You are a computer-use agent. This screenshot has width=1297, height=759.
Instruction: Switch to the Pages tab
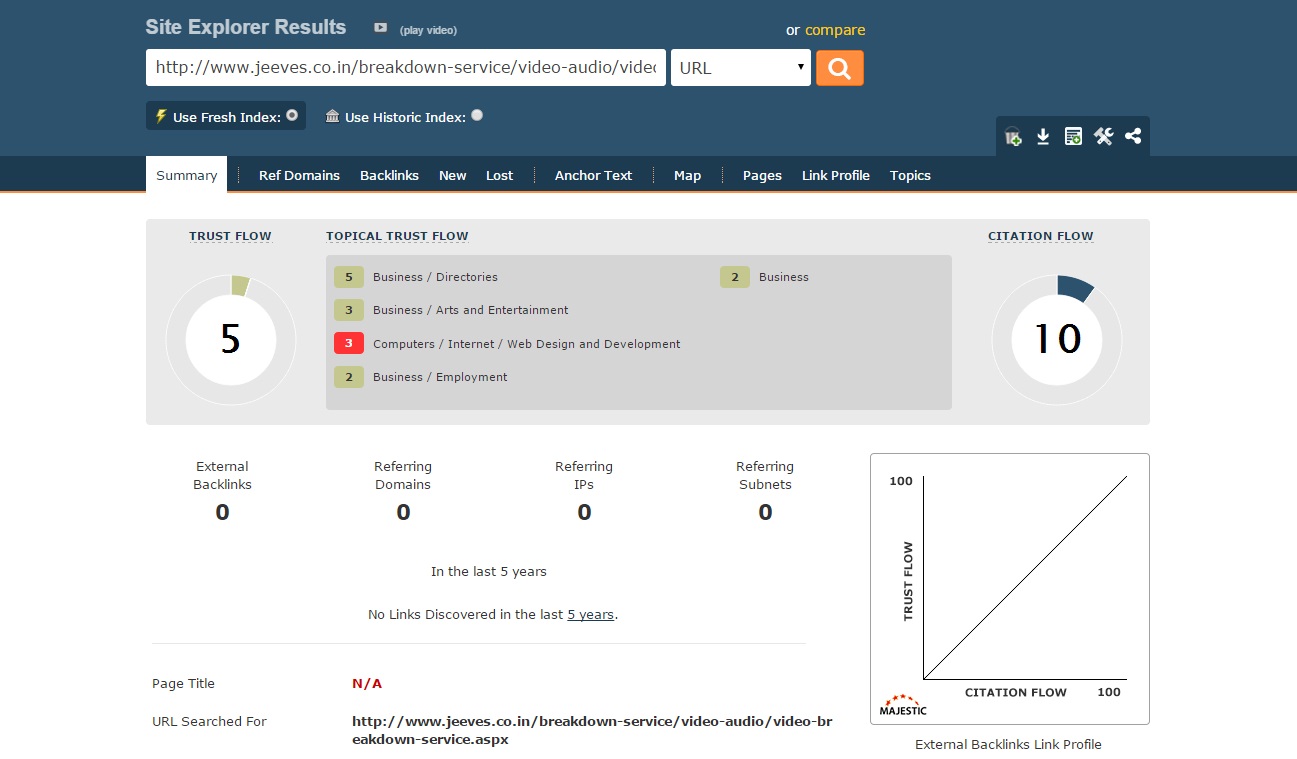(762, 175)
